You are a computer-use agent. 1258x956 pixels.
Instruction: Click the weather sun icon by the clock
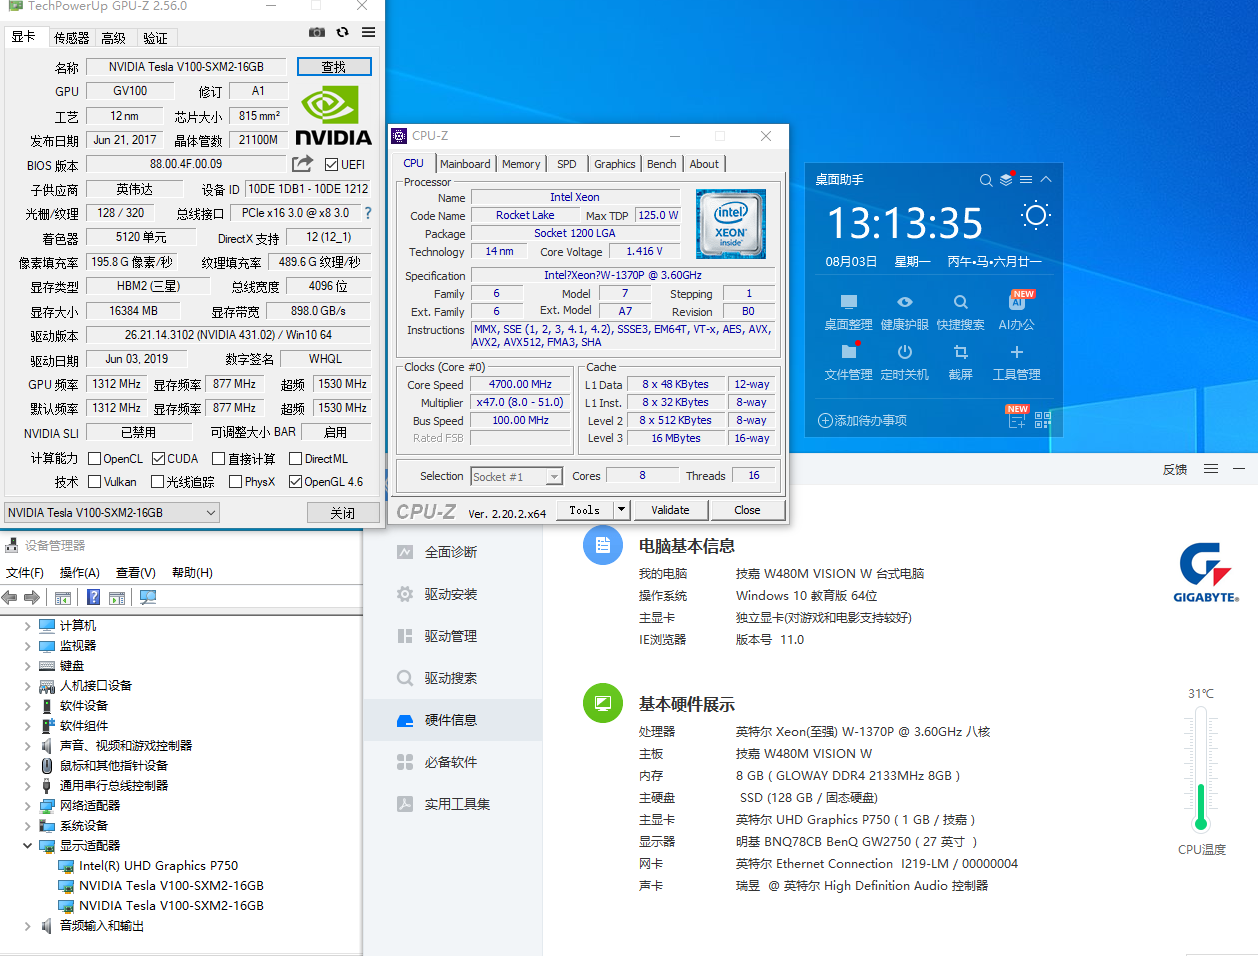pyautogui.click(x=1036, y=215)
